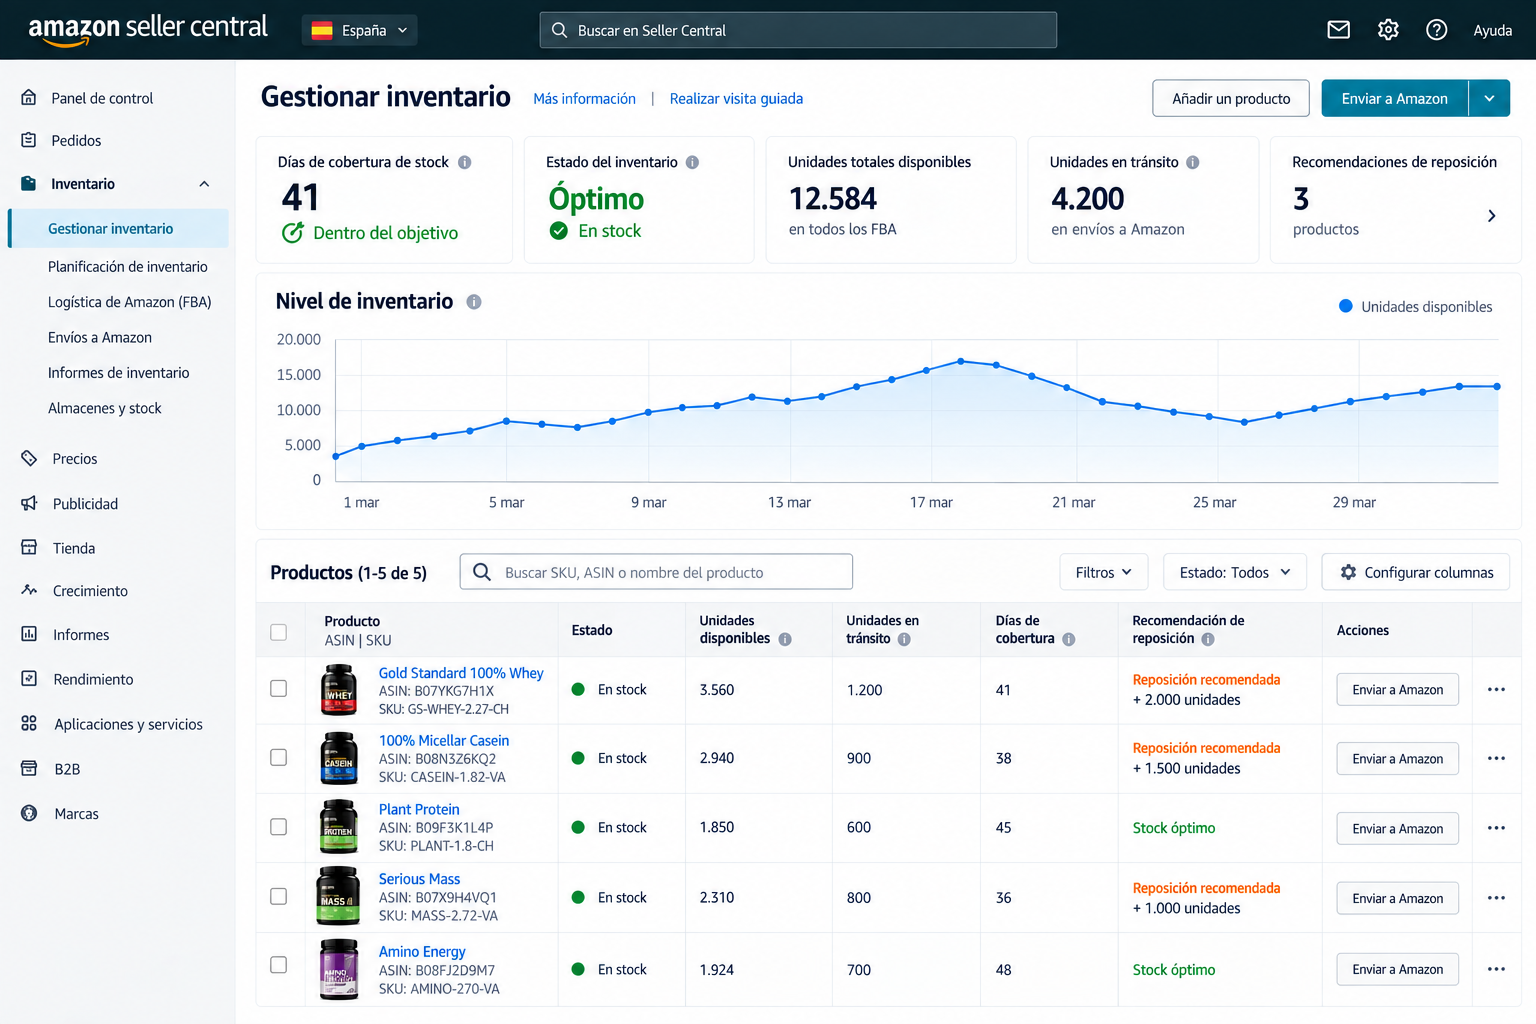Viewport: 1536px width, 1024px height.
Task: Open the Más información link
Action: pos(584,98)
